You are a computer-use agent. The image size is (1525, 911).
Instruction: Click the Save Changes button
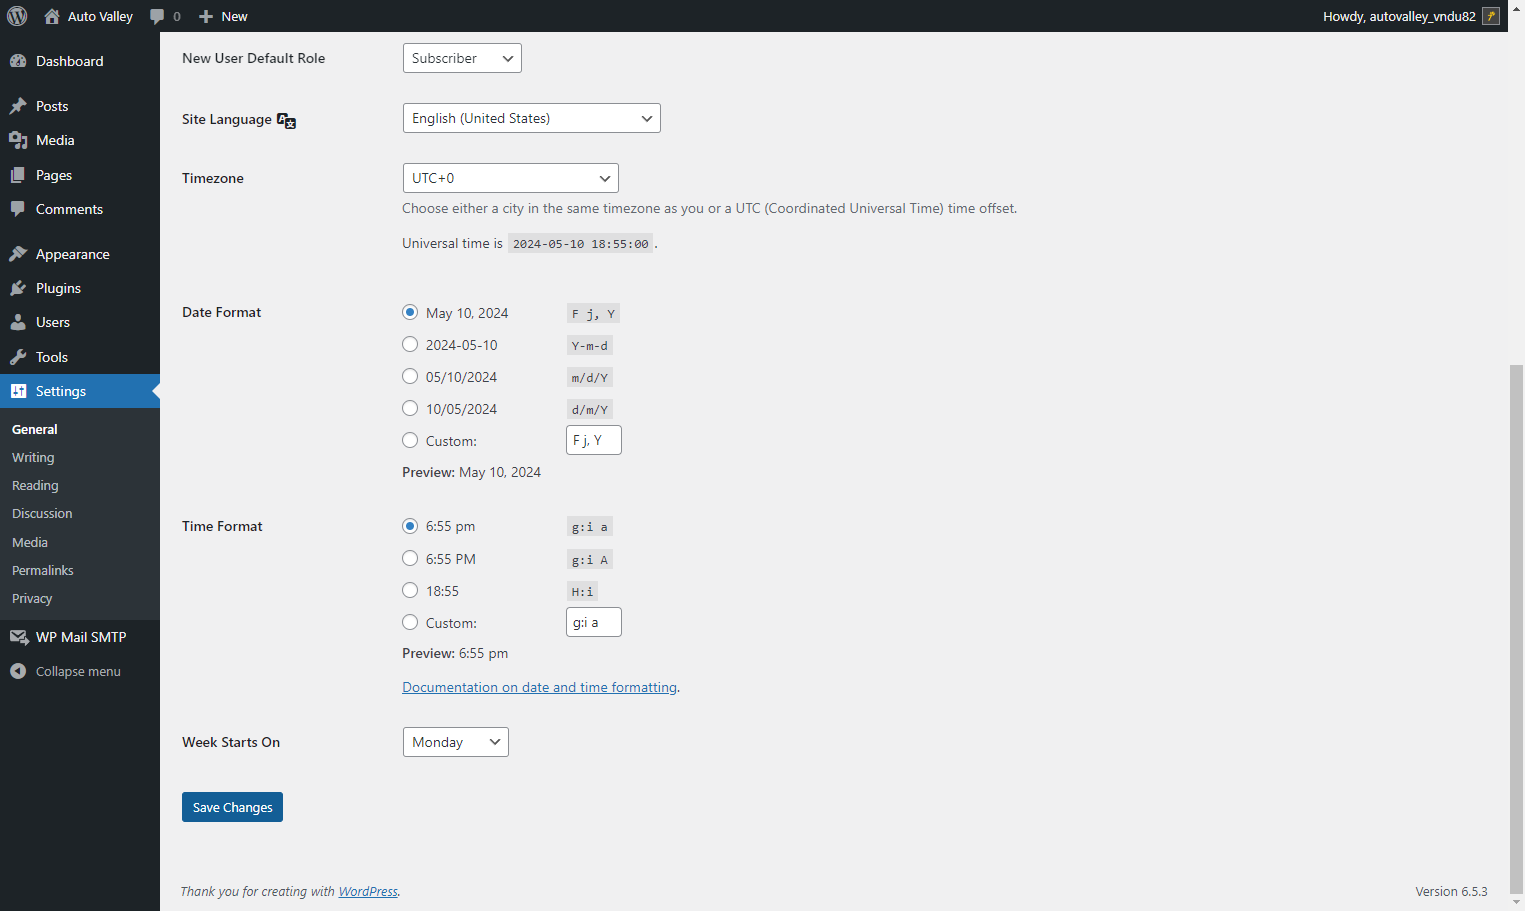click(232, 807)
